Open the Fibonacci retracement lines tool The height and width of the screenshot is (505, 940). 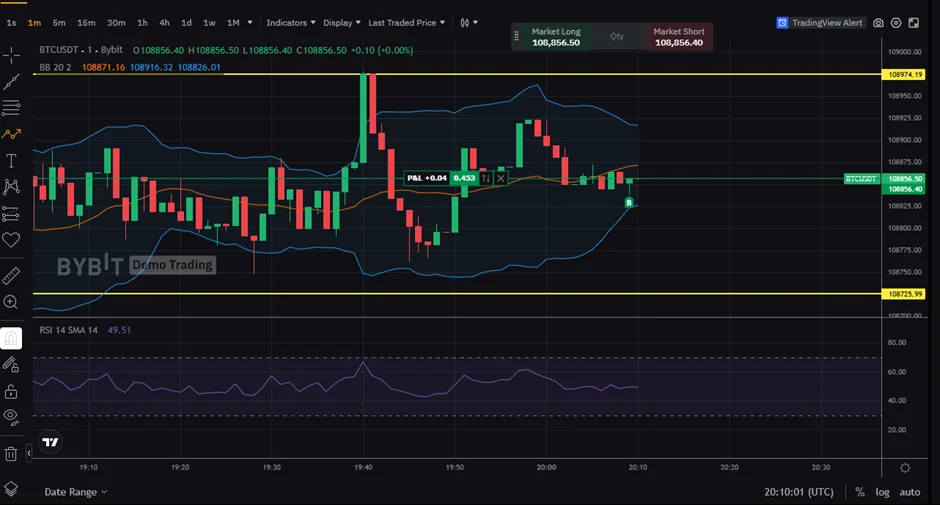11,108
